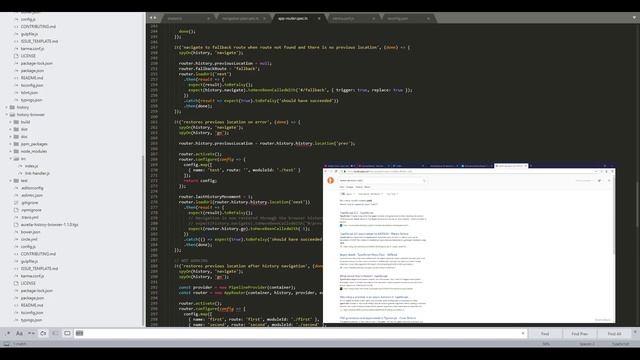The height and width of the screenshot is (360, 640).
Task: Click the editor minimap scrollbar
Action: tap(637, 204)
